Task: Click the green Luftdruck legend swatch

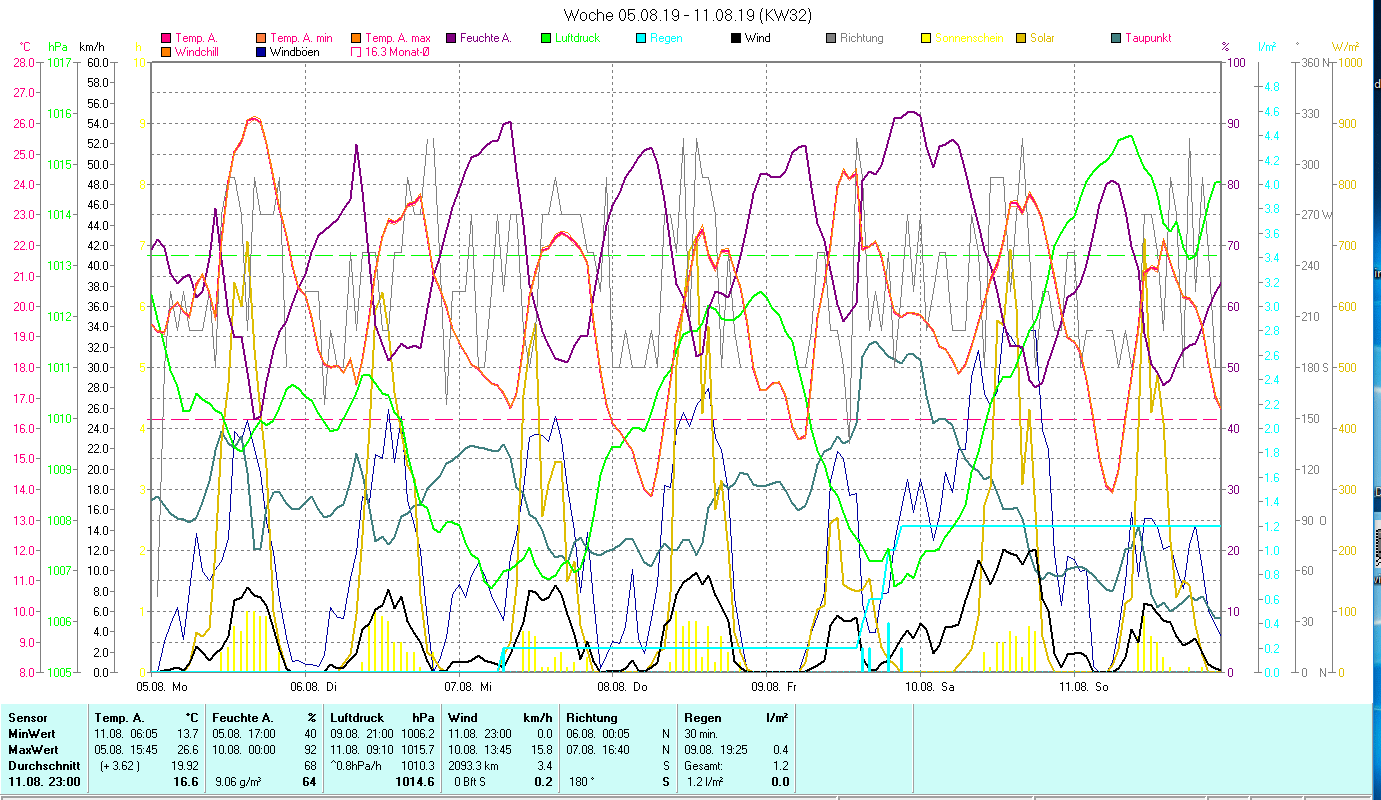Action: tap(545, 39)
